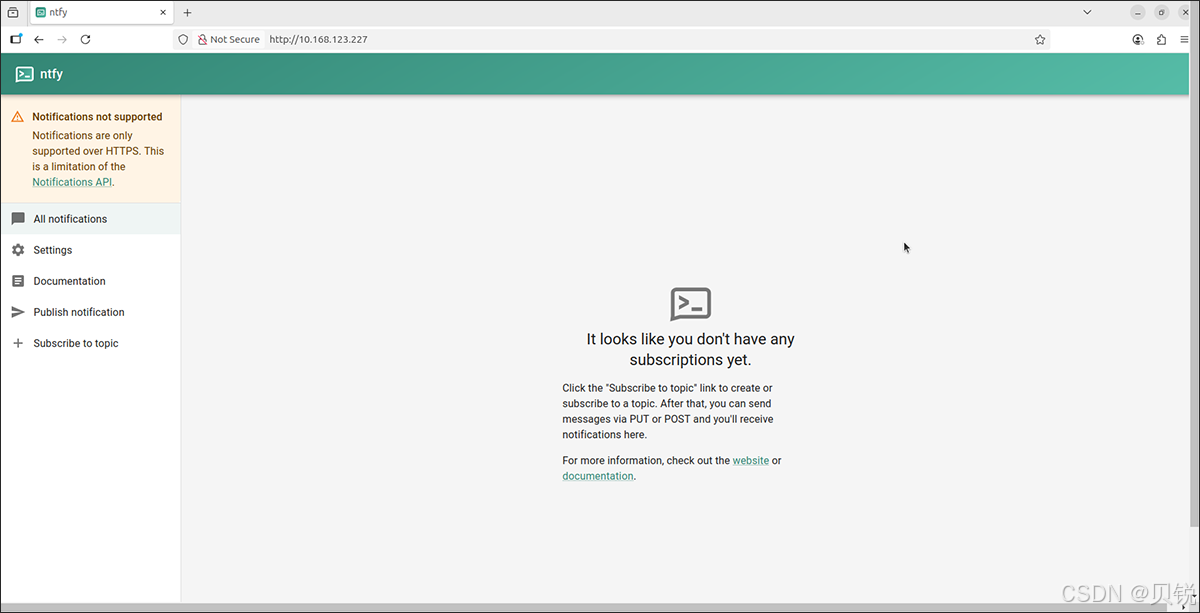Open the website link in help text
1200x613 pixels.
[x=751, y=461]
